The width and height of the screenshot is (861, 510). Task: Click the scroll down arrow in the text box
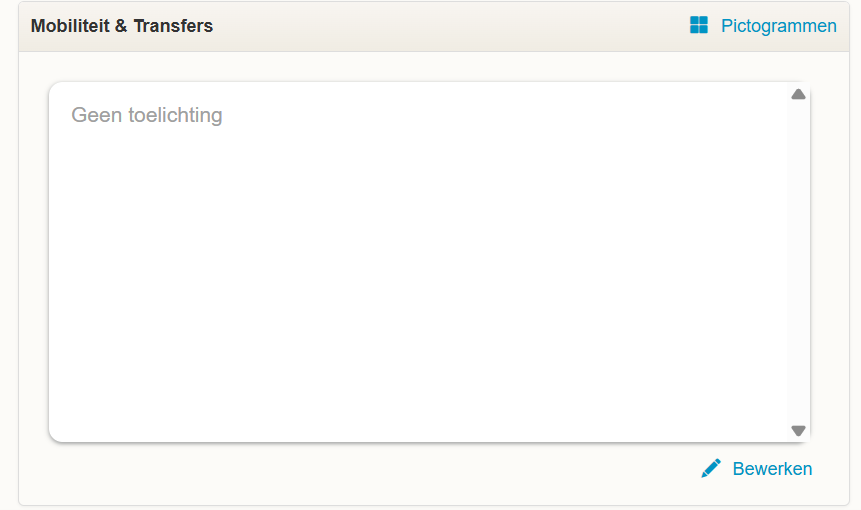coord(798,430)
